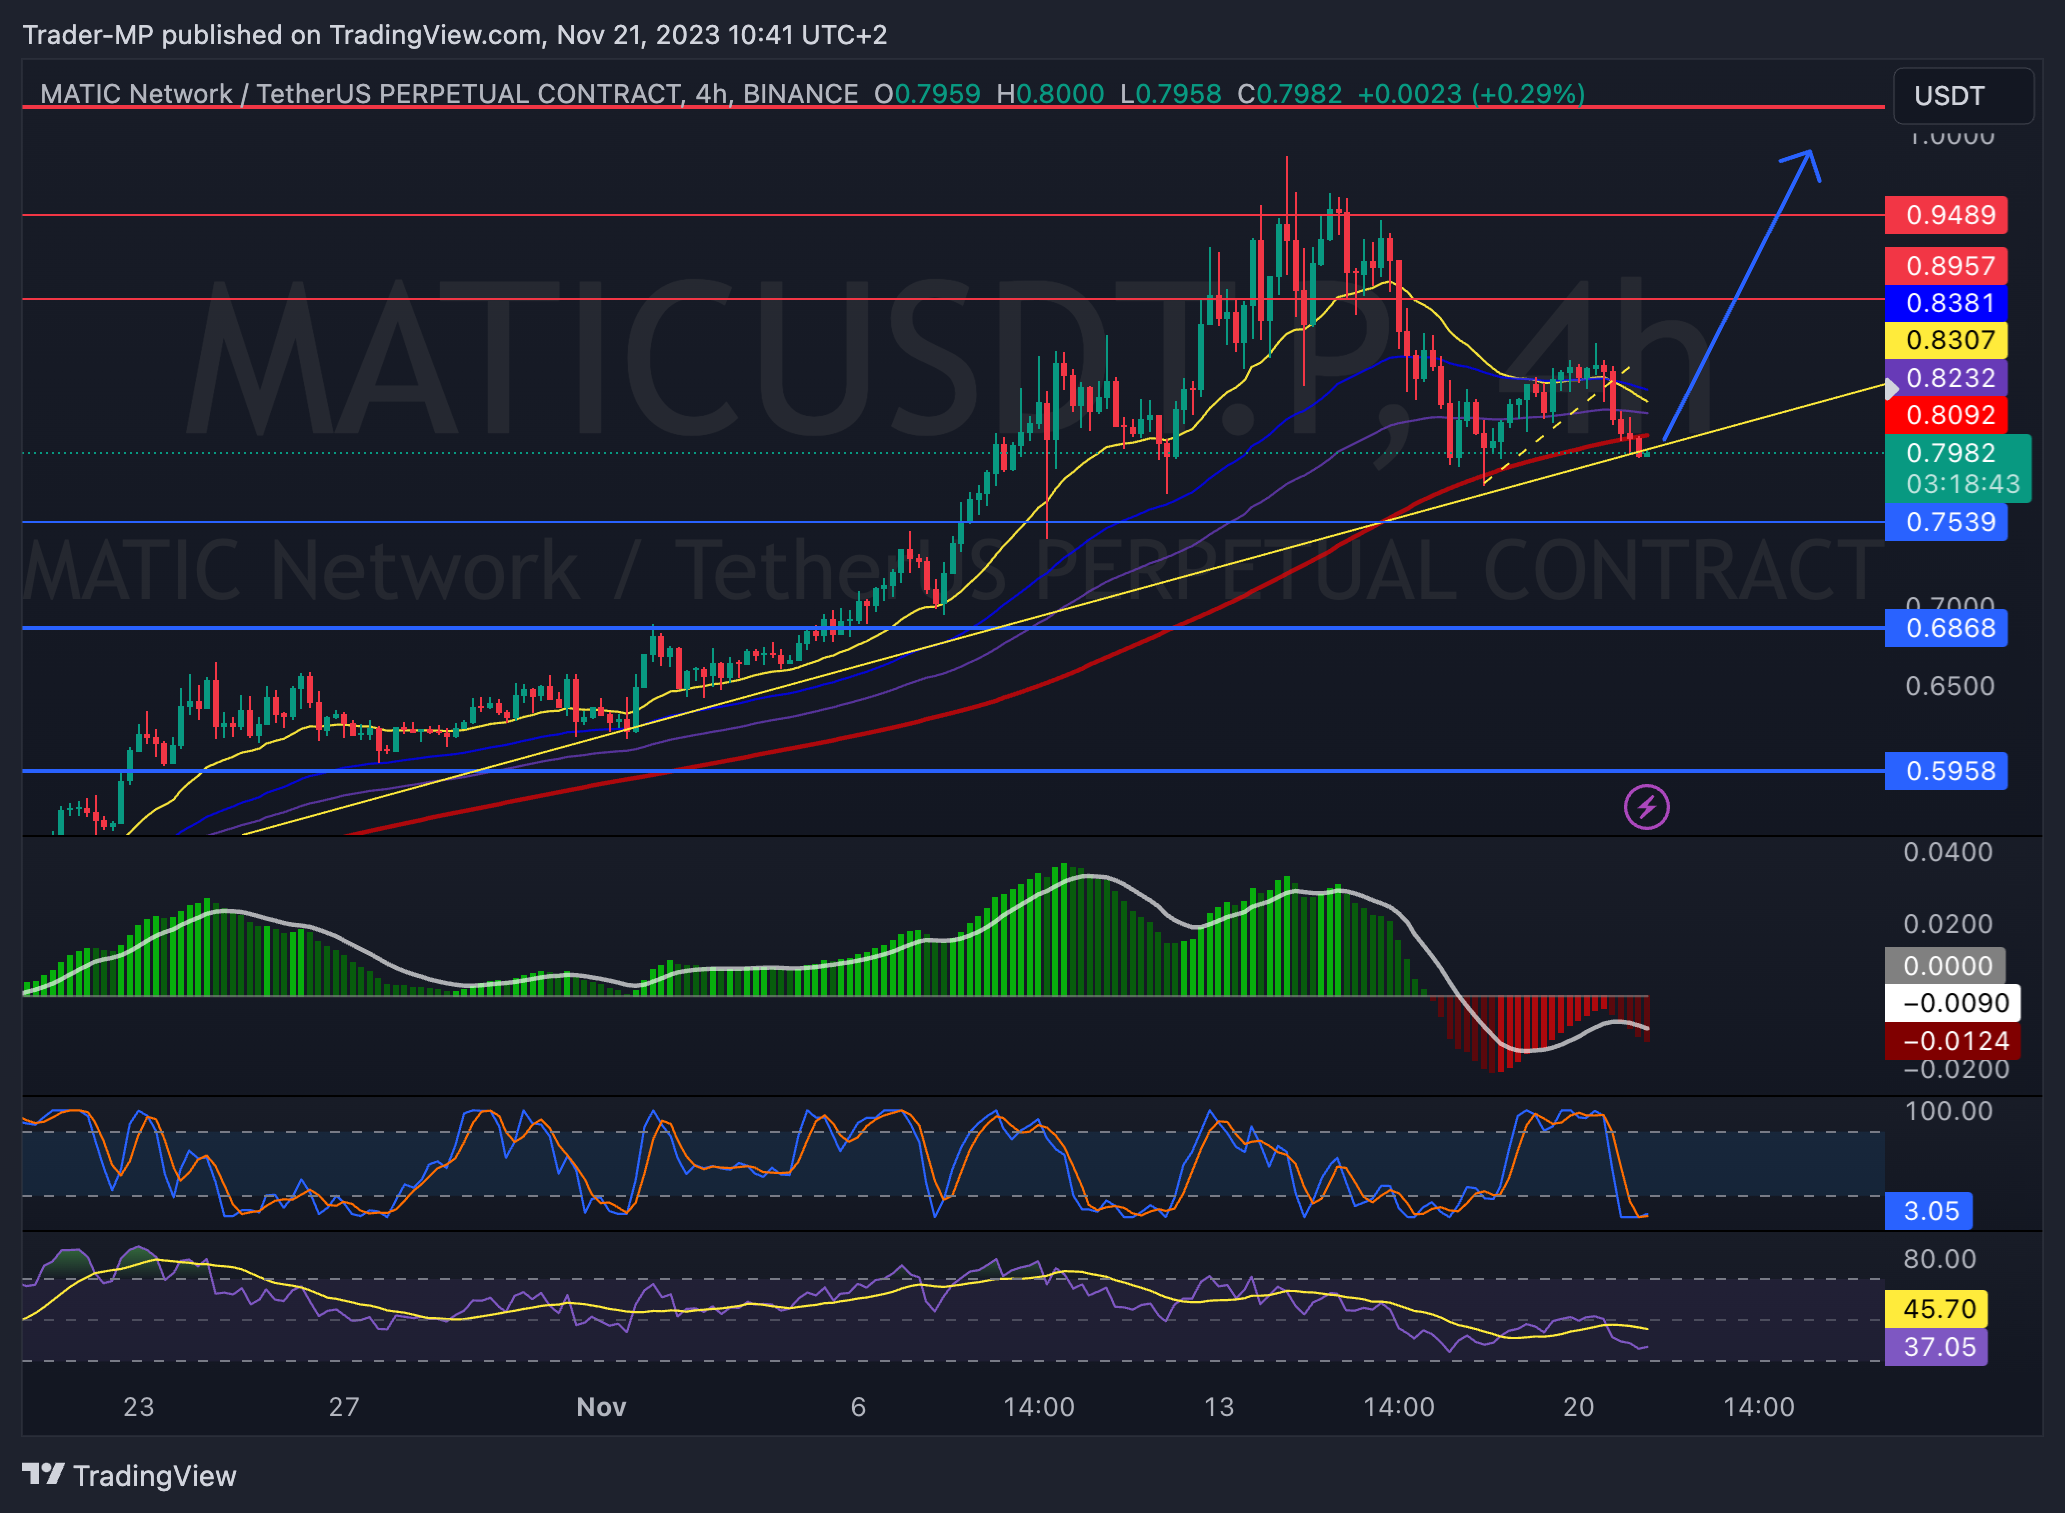2065x1513 pixels.
Task: Click the 100.00 Stochastic axis value
Action: (x=1949, y=1111)
